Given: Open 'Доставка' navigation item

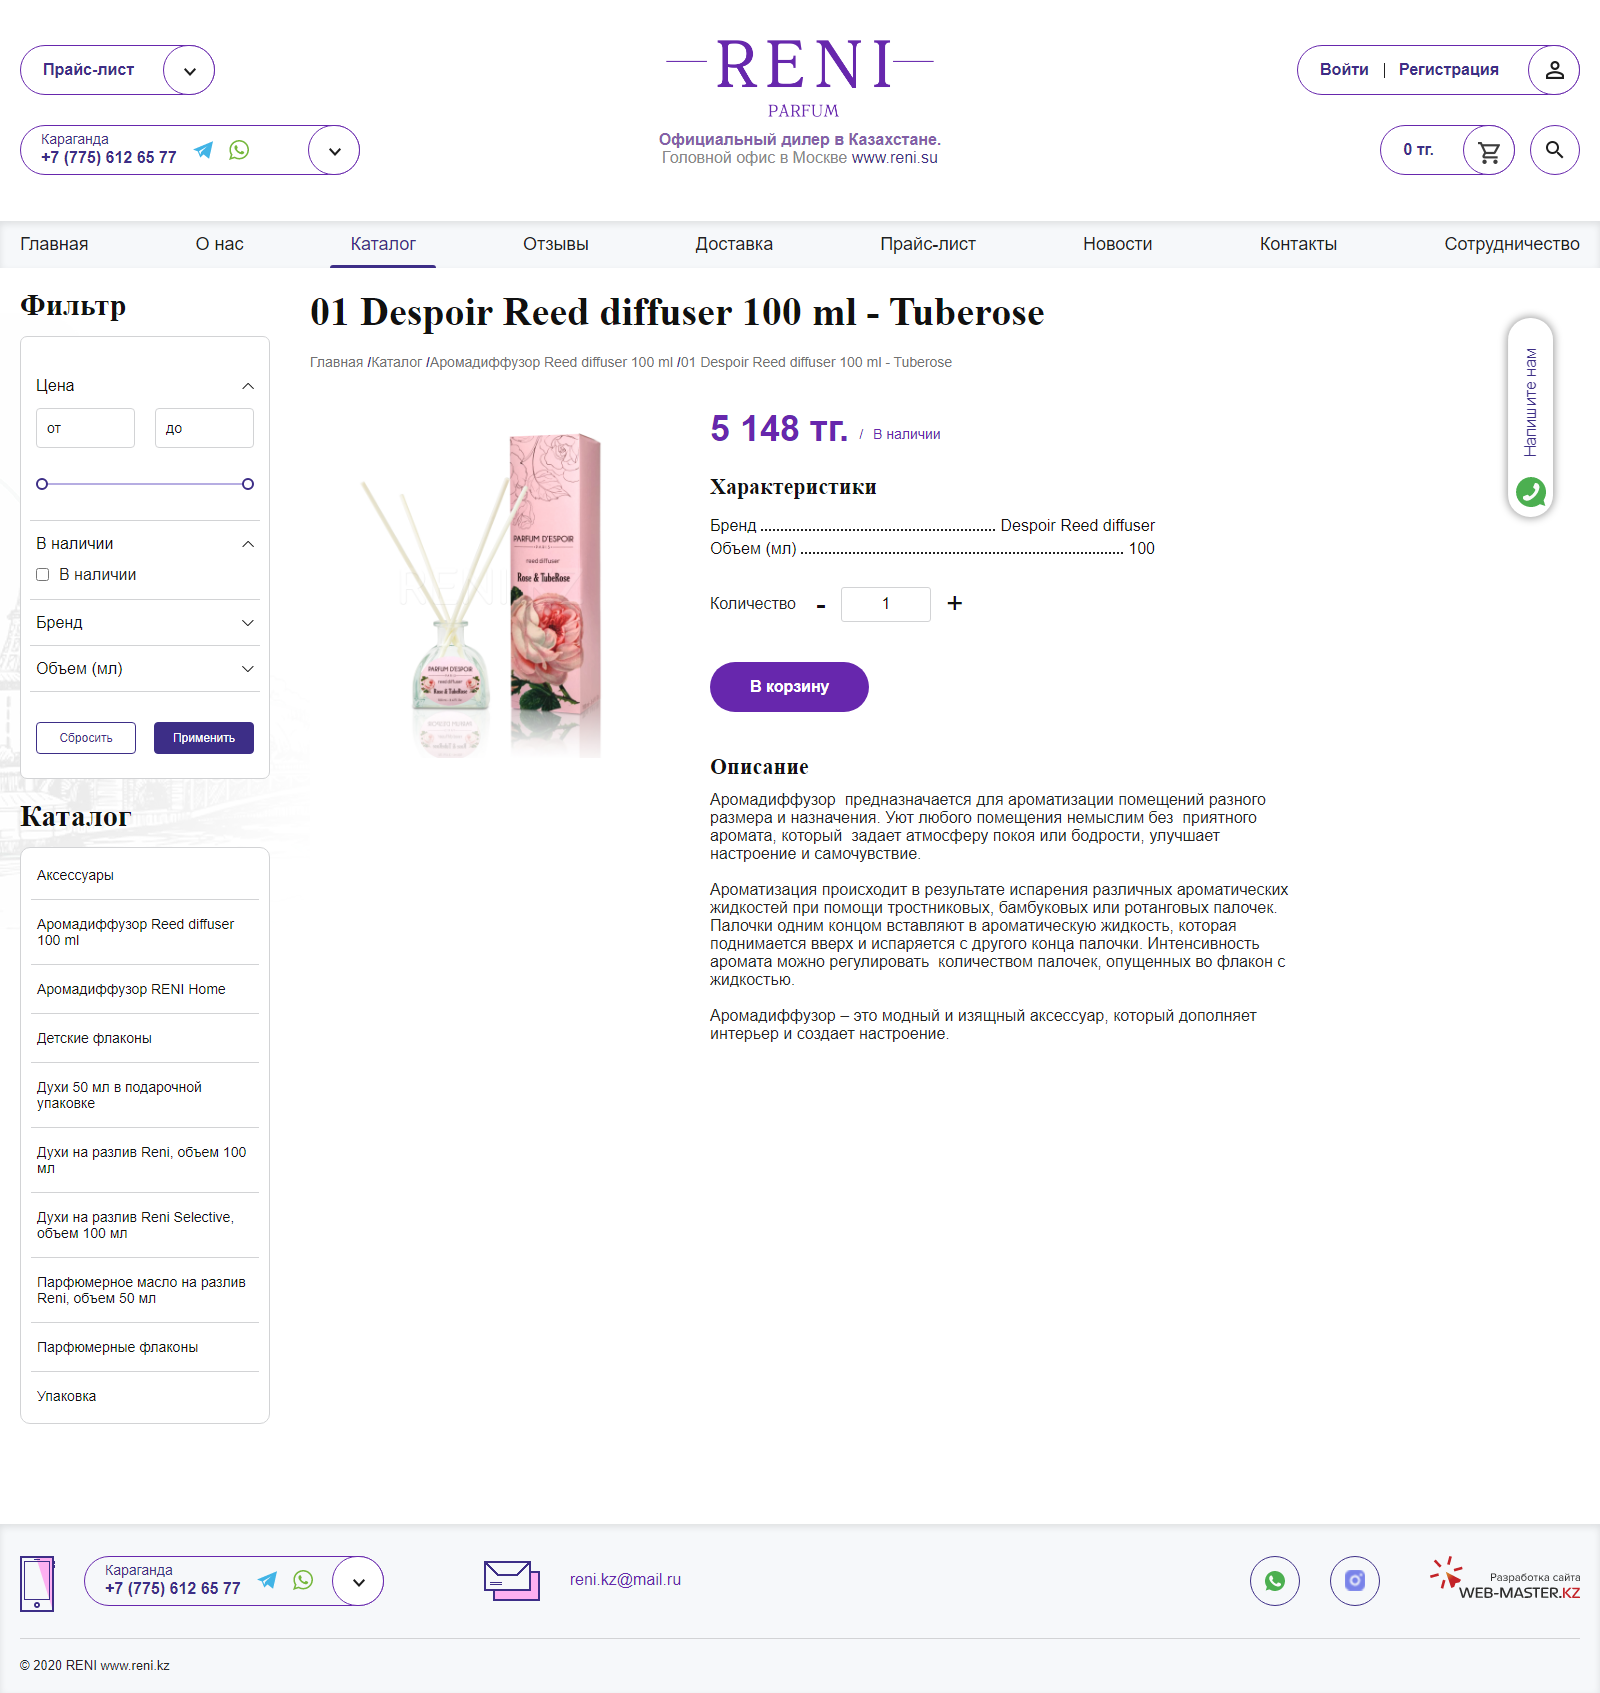Looking at the screenshot, I should click(x=734, y=244).
